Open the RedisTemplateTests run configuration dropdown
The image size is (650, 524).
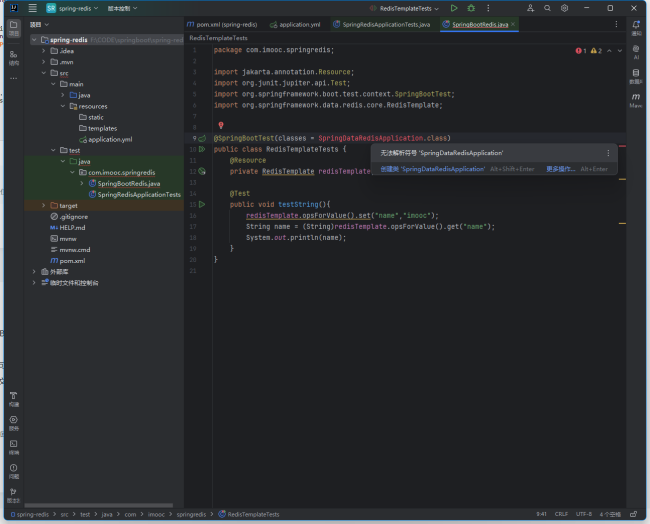(404, 8)
